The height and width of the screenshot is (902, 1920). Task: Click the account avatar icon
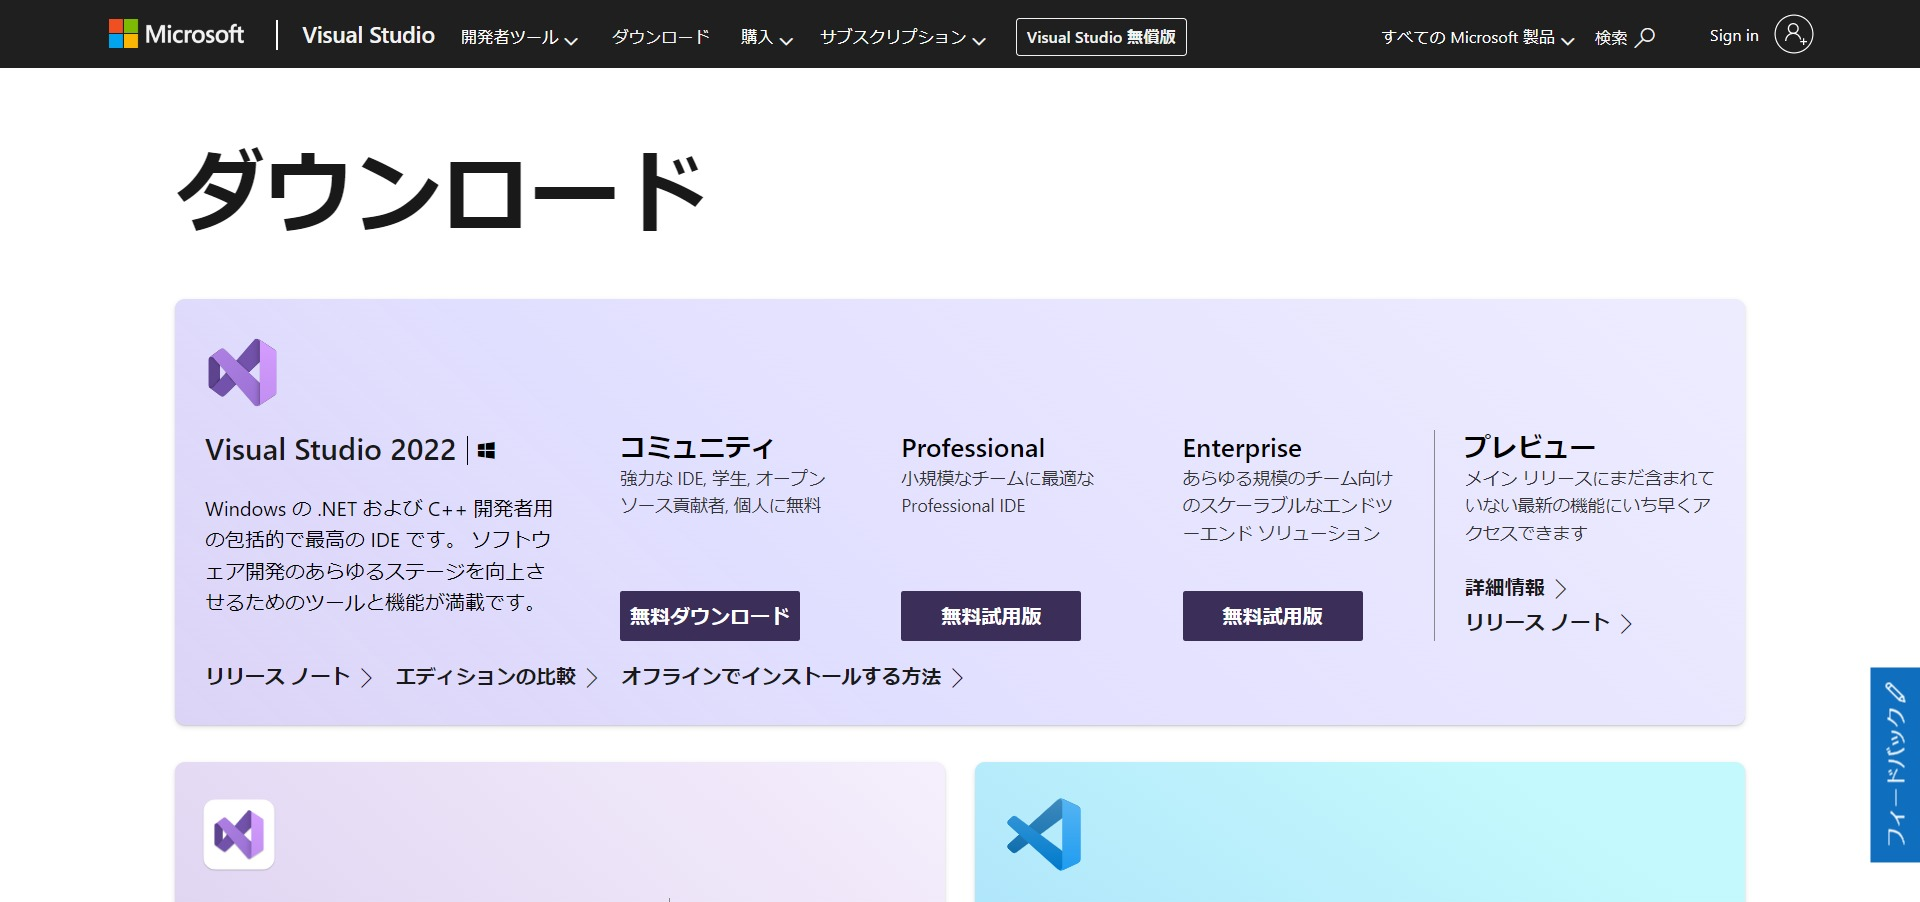[x=1793, y=35]
